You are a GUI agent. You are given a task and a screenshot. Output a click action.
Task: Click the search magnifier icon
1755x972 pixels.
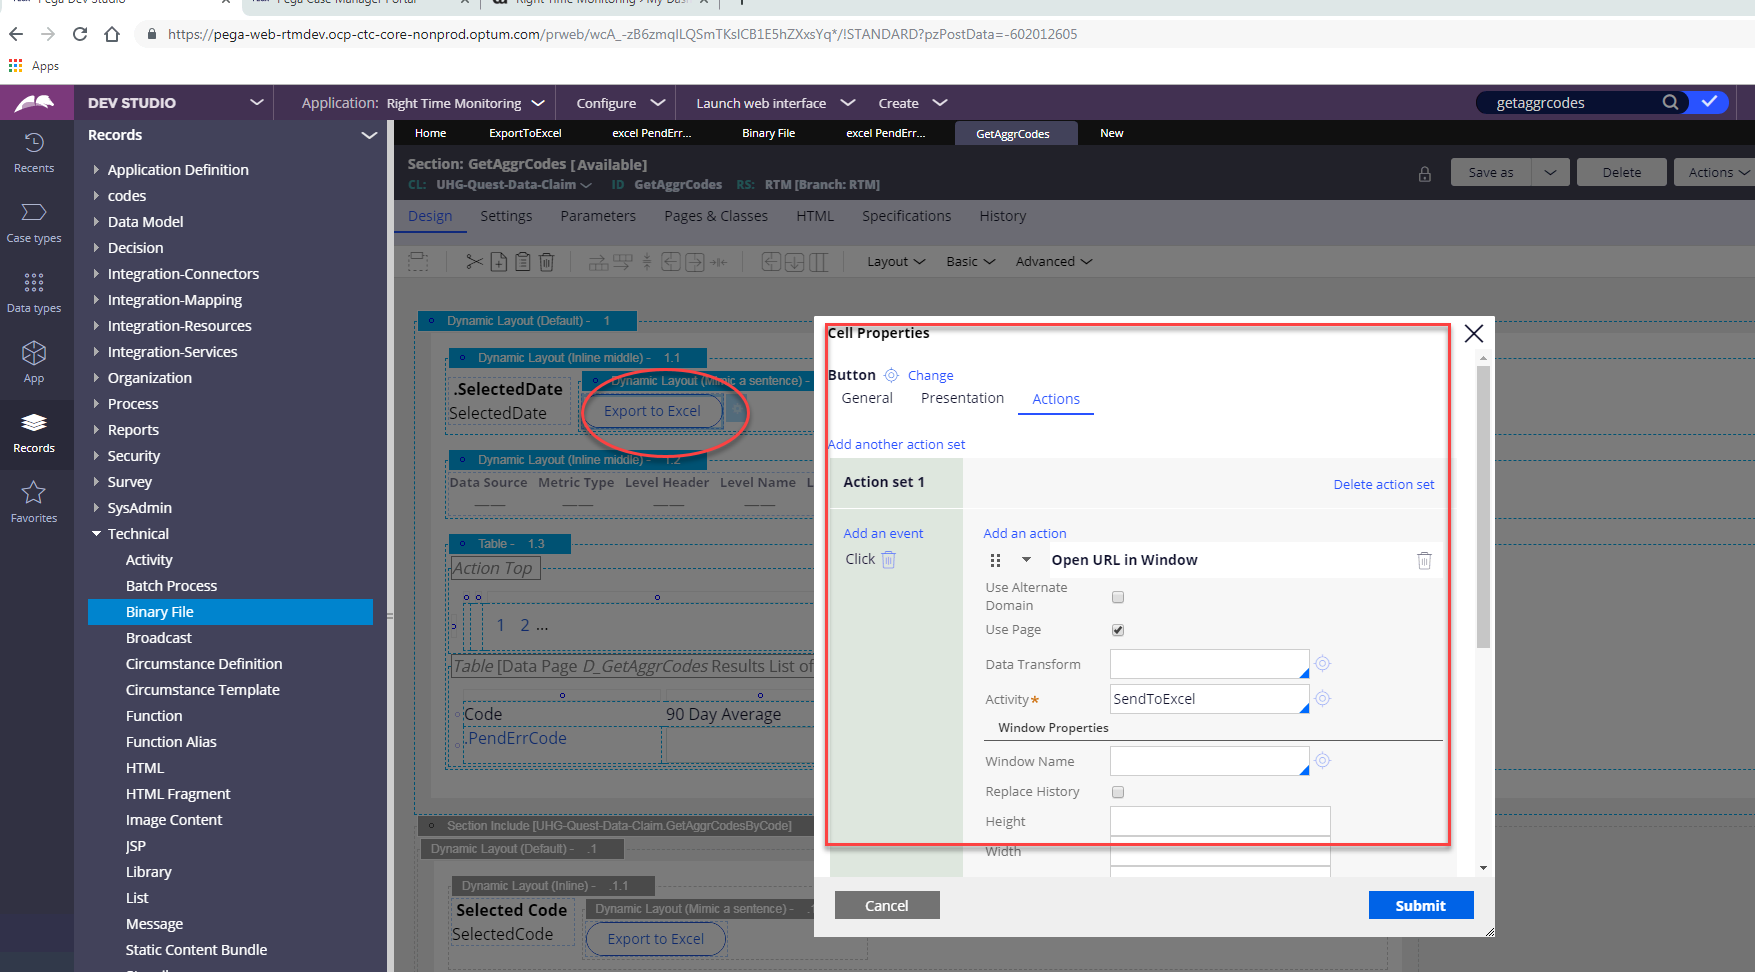(1670, 102)
